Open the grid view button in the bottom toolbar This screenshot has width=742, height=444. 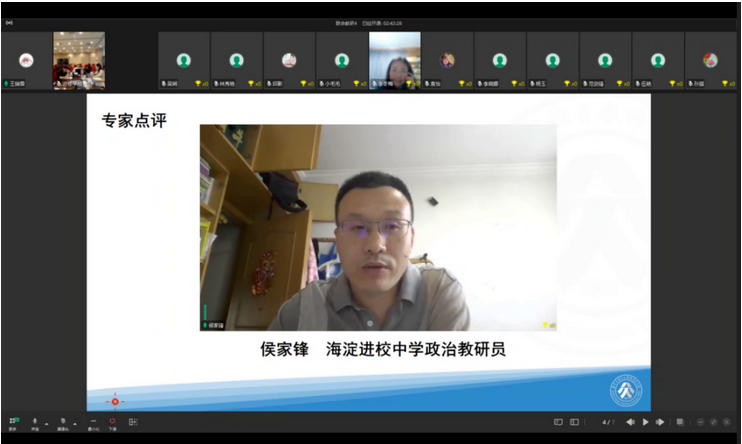[13, 423]
